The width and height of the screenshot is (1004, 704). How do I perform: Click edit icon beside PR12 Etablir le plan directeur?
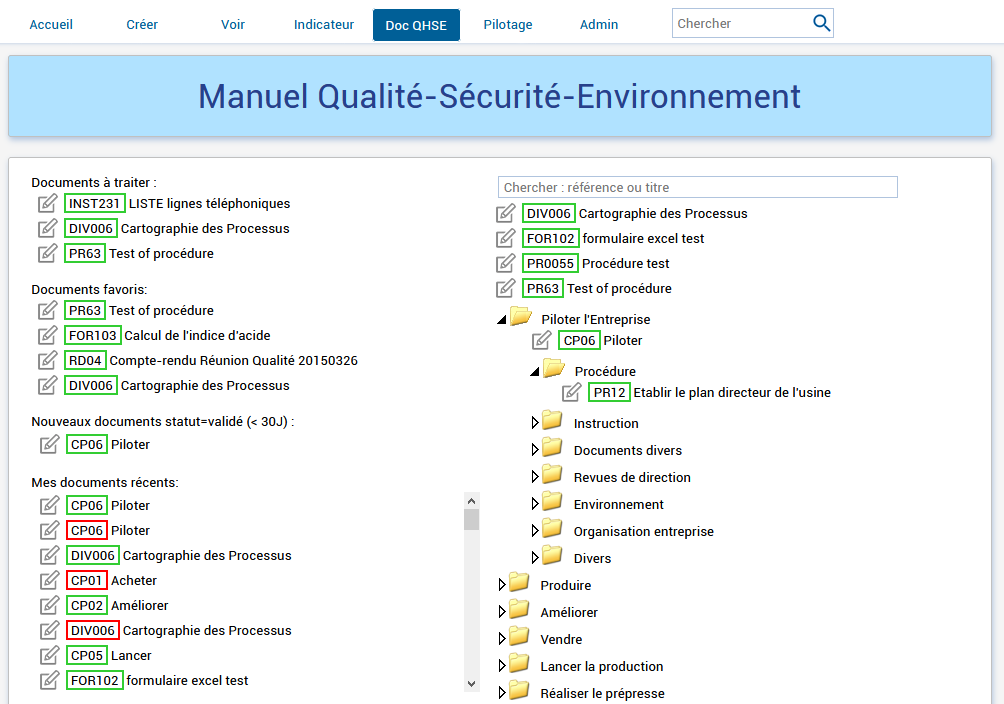click(x=572, y=392)
